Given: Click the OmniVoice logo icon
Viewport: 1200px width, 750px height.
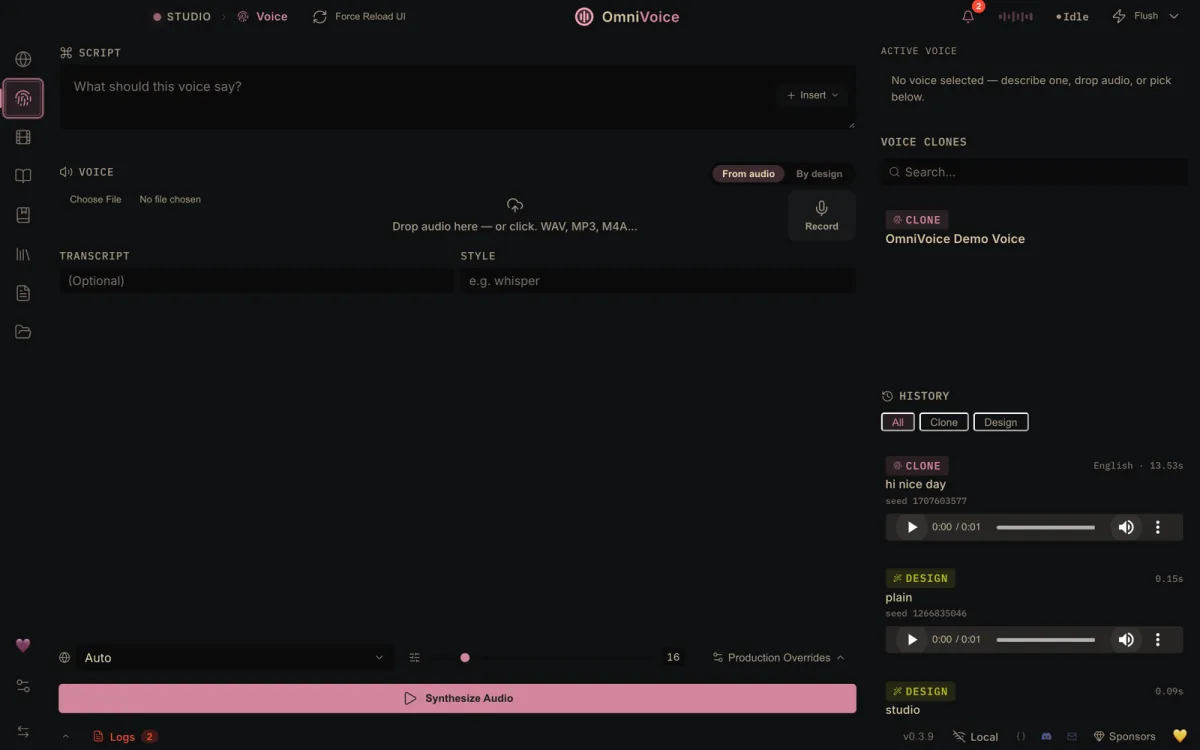Looking at the screenshot, I should point(584,16).
